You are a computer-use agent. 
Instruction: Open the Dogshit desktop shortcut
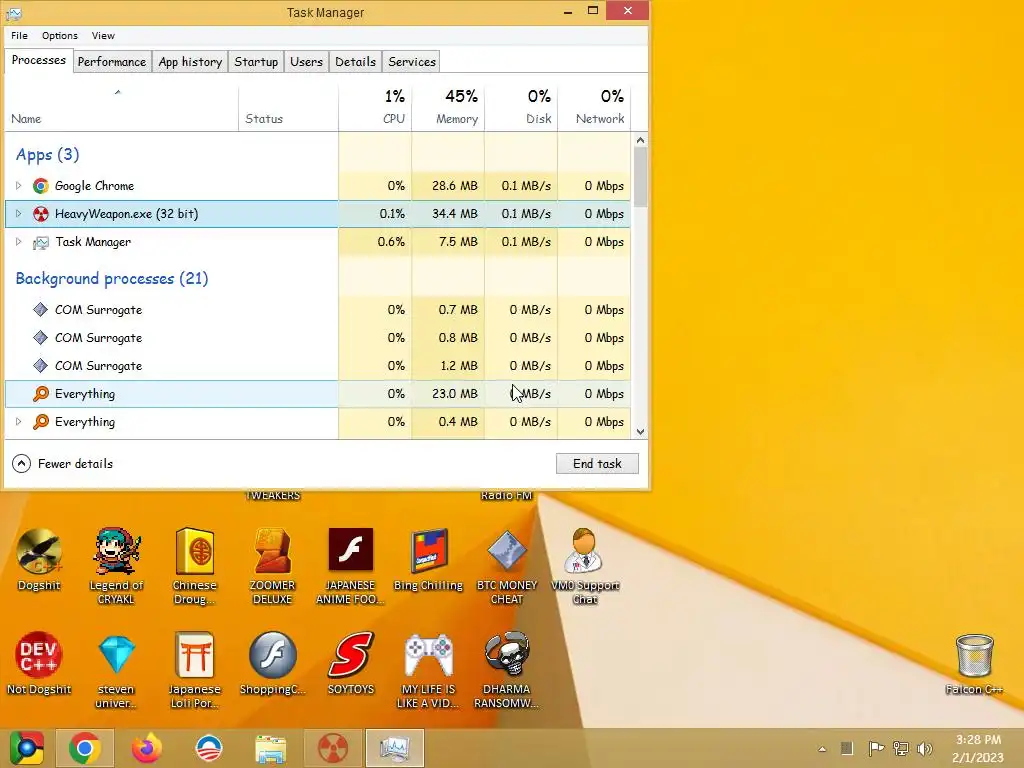tap(39, 560)
